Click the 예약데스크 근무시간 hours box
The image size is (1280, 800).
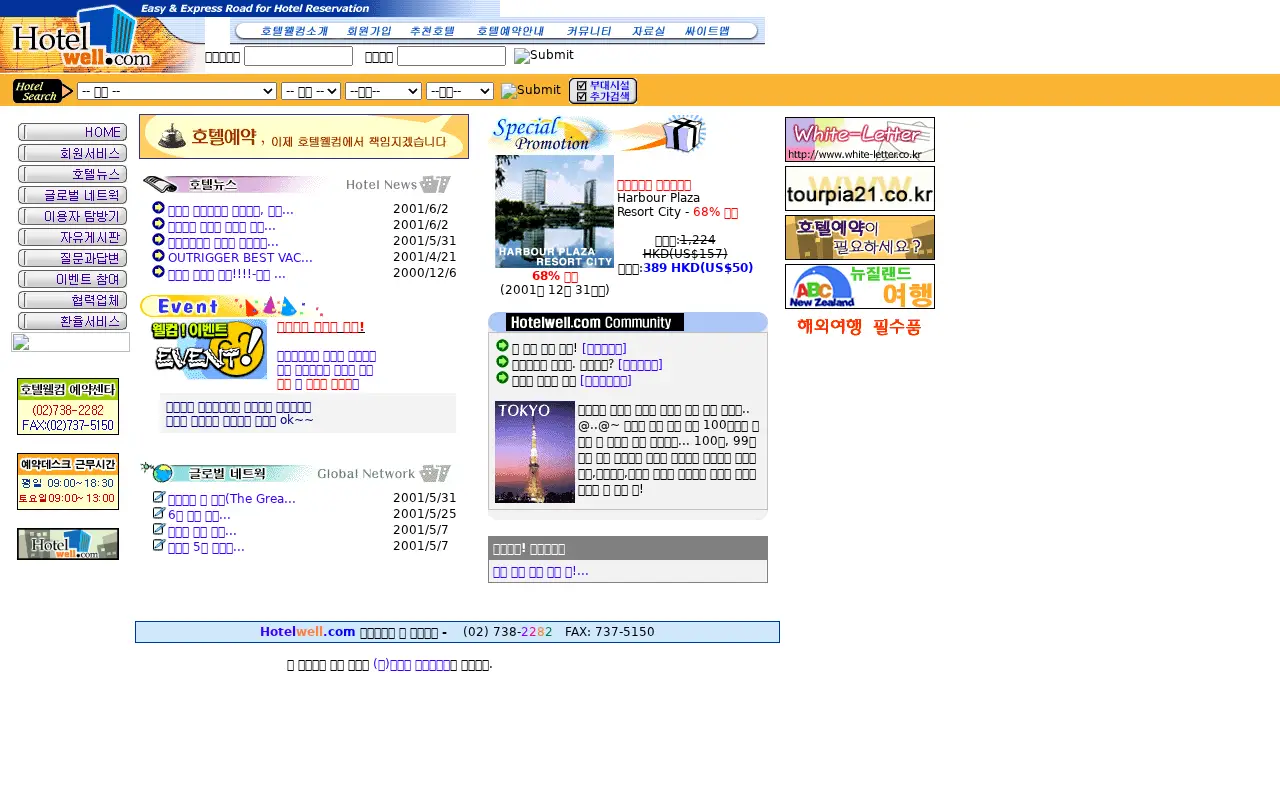pos(68,481)
